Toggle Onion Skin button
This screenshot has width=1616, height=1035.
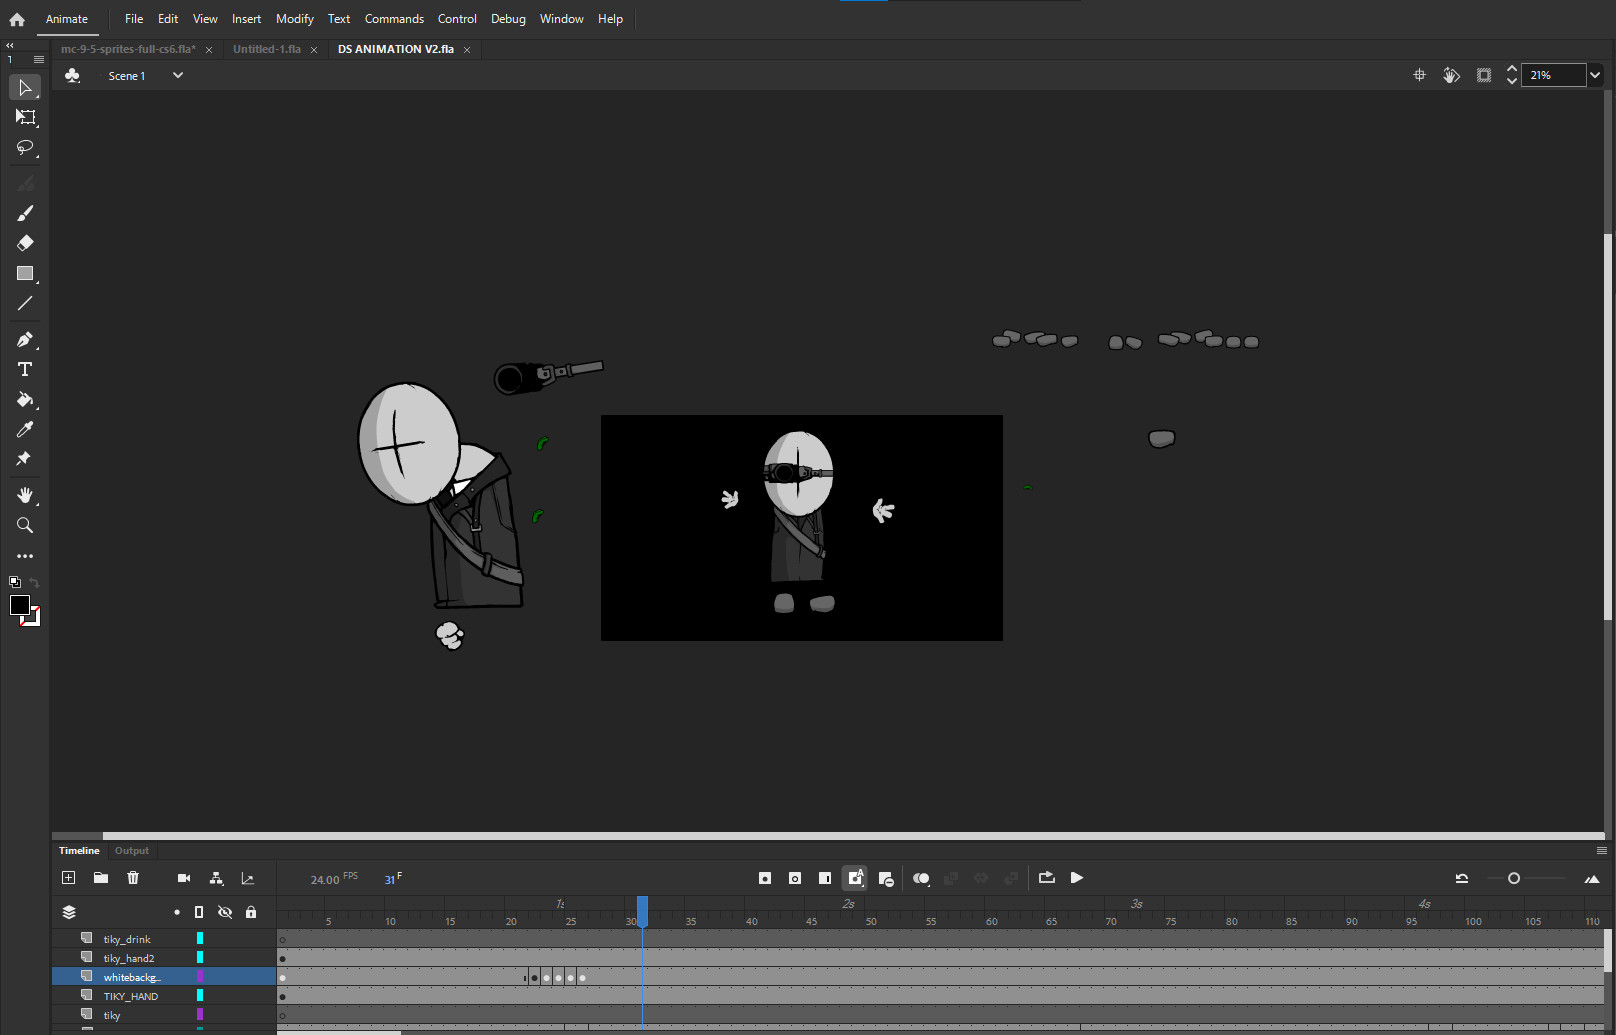(921, 878)
